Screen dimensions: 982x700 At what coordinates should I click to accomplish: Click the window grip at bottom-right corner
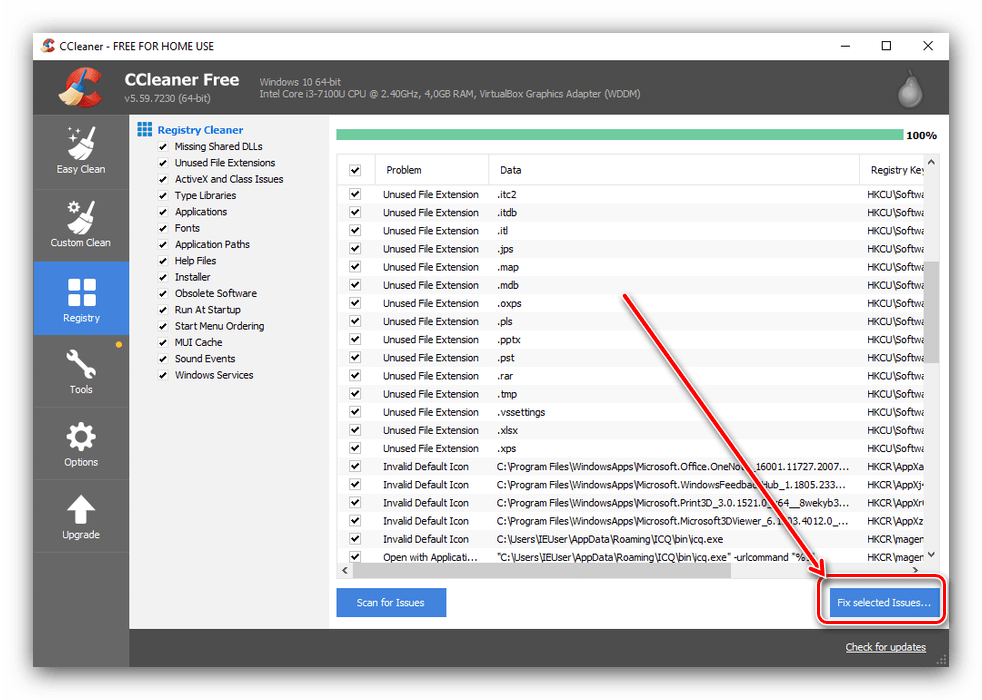[x=942, y=660]
